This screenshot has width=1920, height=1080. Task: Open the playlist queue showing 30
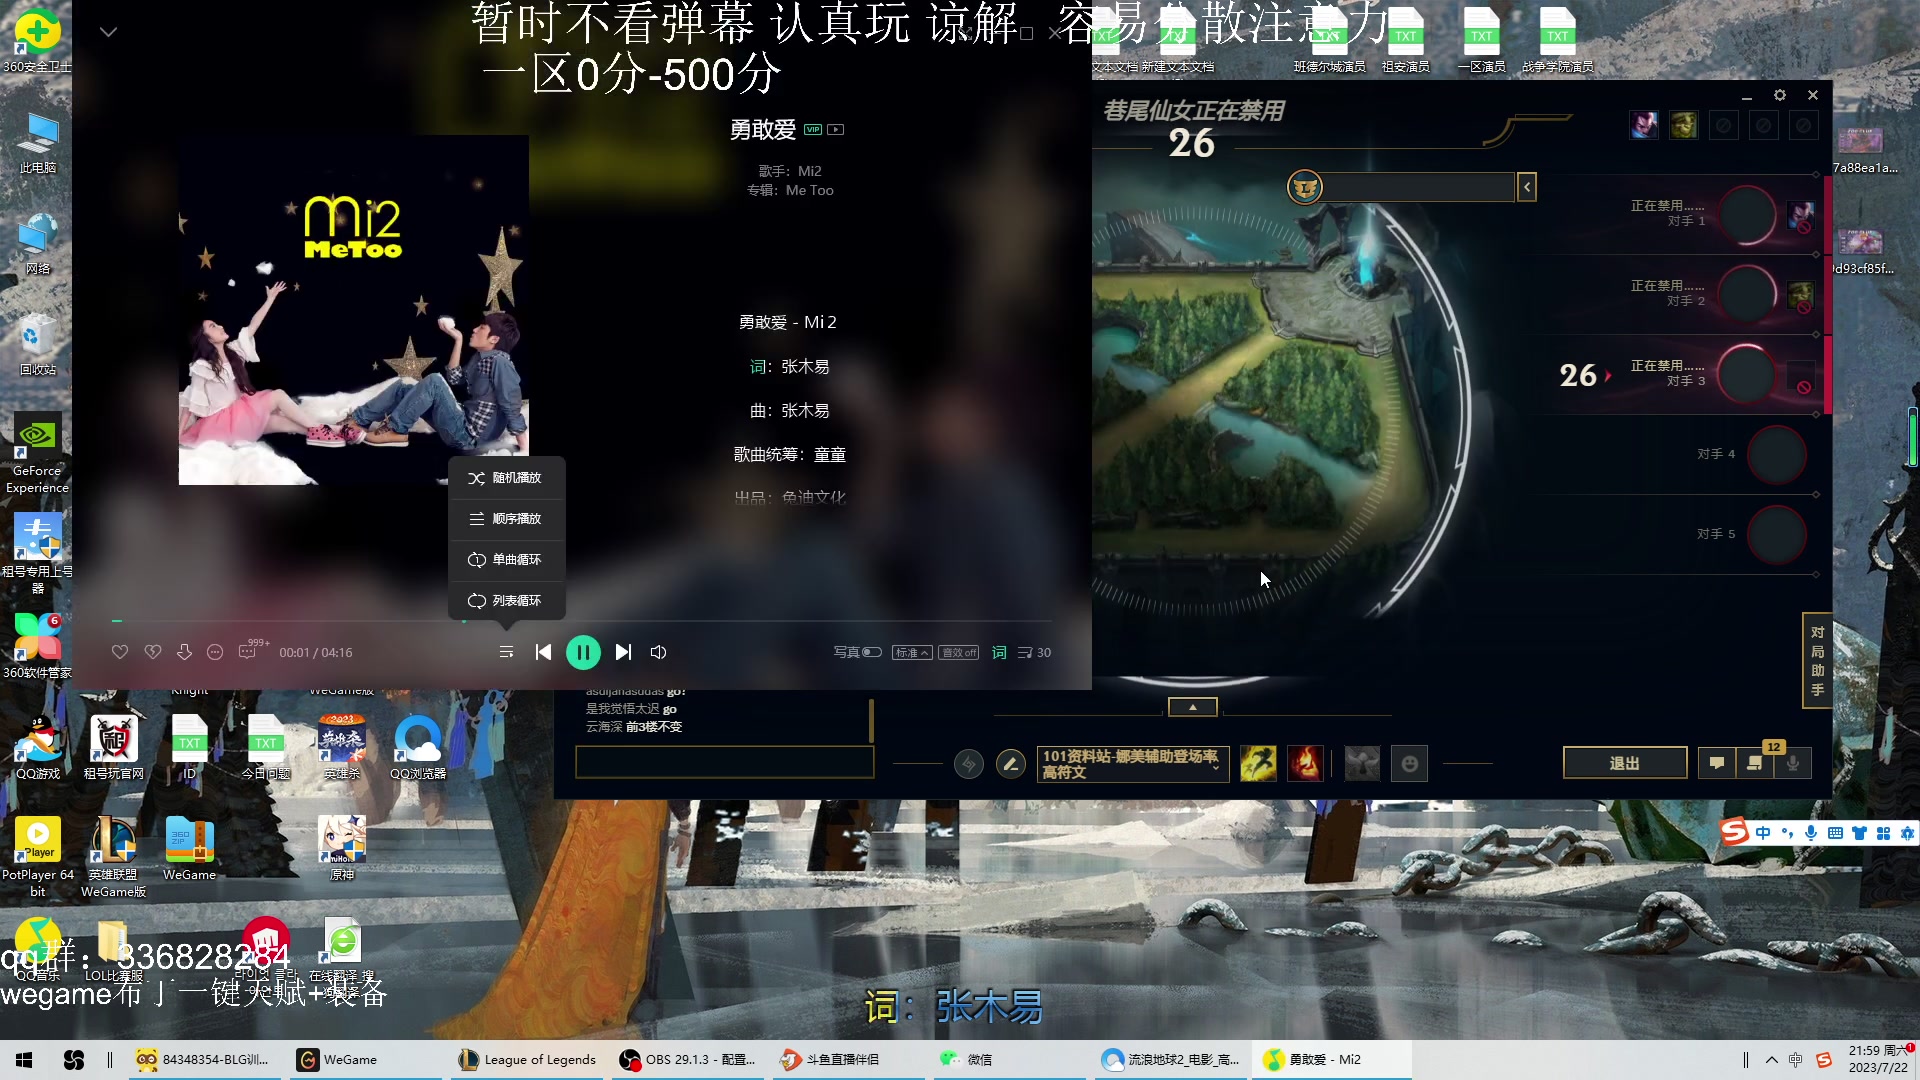pos(1034,652)
